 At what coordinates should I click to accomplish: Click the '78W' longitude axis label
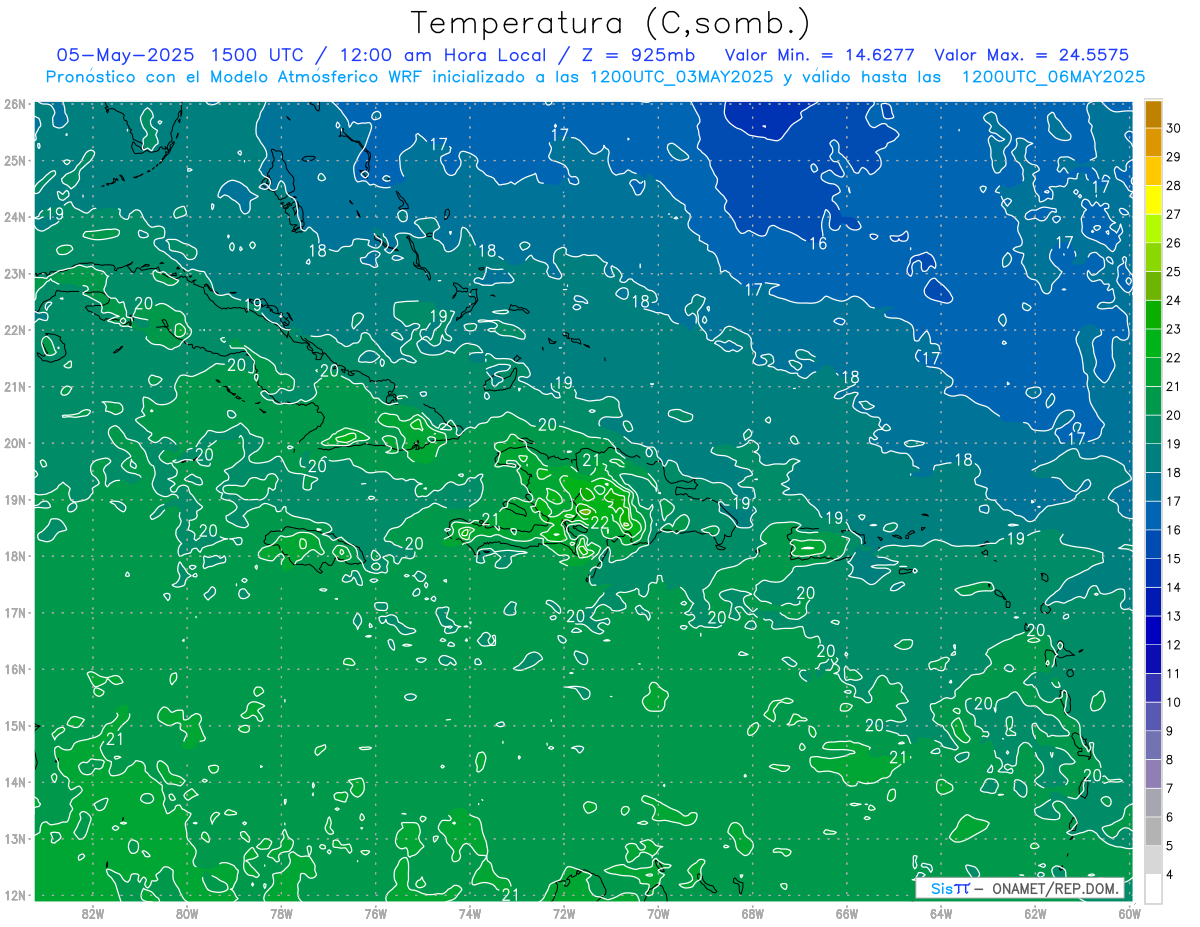(281, 913)
